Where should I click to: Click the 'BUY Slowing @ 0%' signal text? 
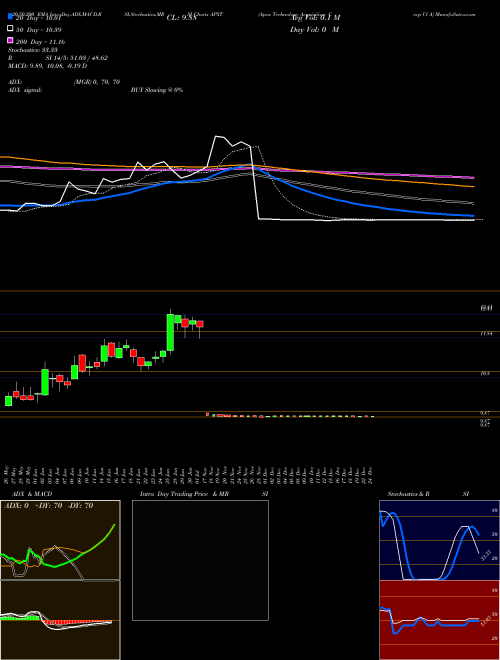coord(157,90)
